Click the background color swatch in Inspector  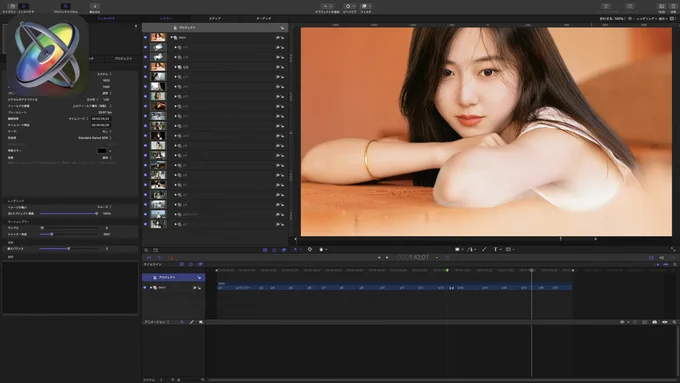point(102,151)
